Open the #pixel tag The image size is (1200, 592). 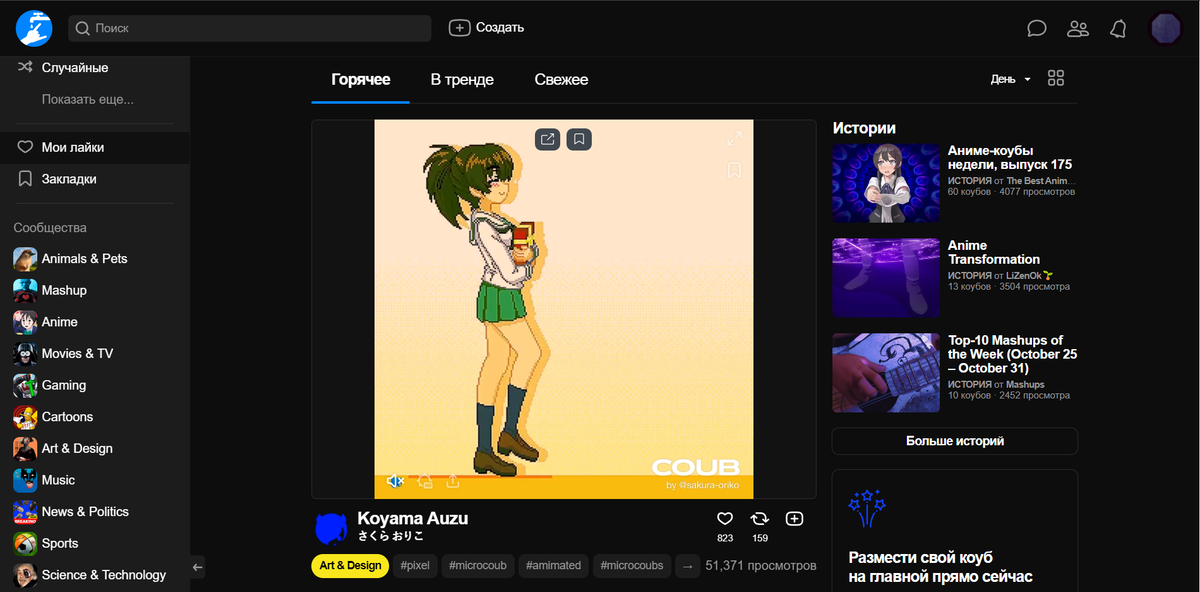(415, 566)
